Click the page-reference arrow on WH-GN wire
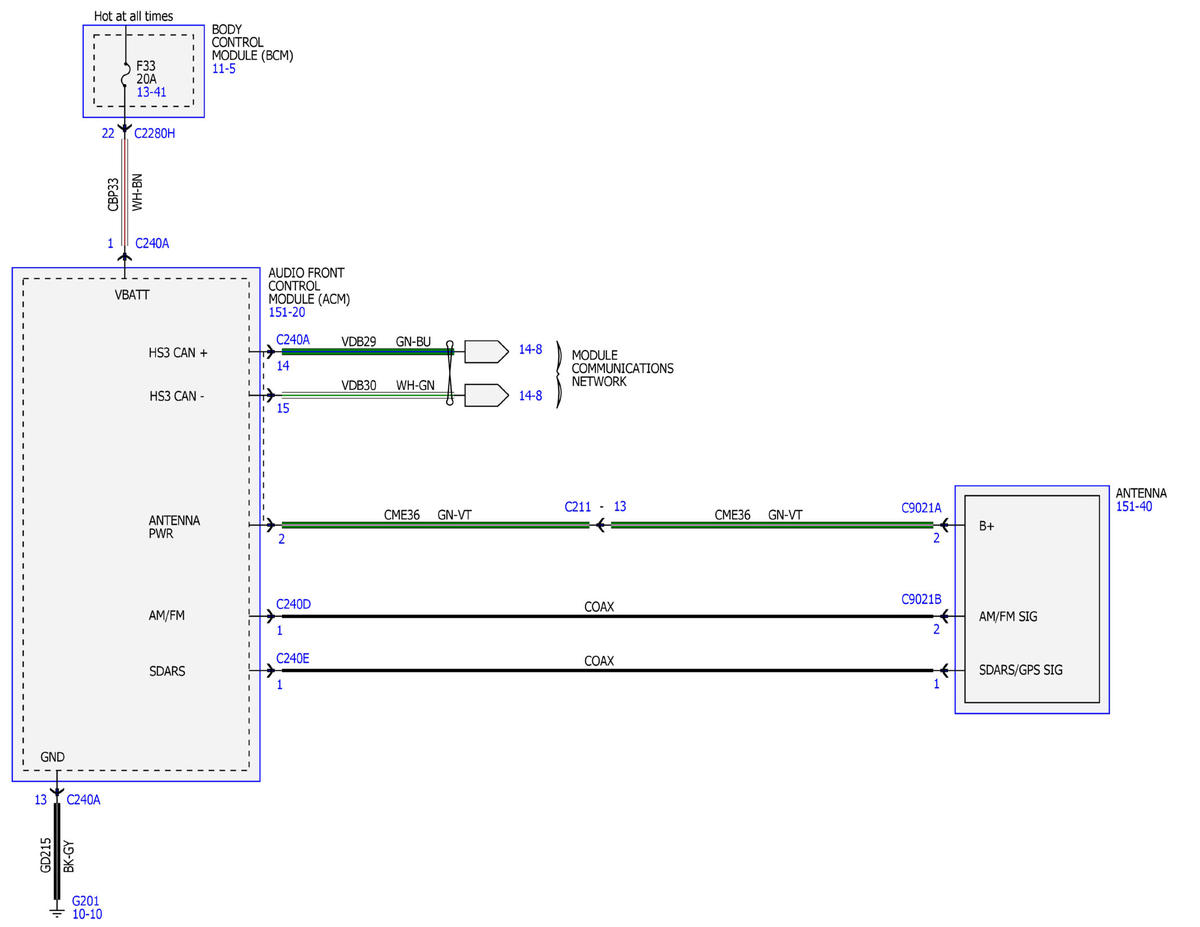1200x927 pixels. point(487,395)
